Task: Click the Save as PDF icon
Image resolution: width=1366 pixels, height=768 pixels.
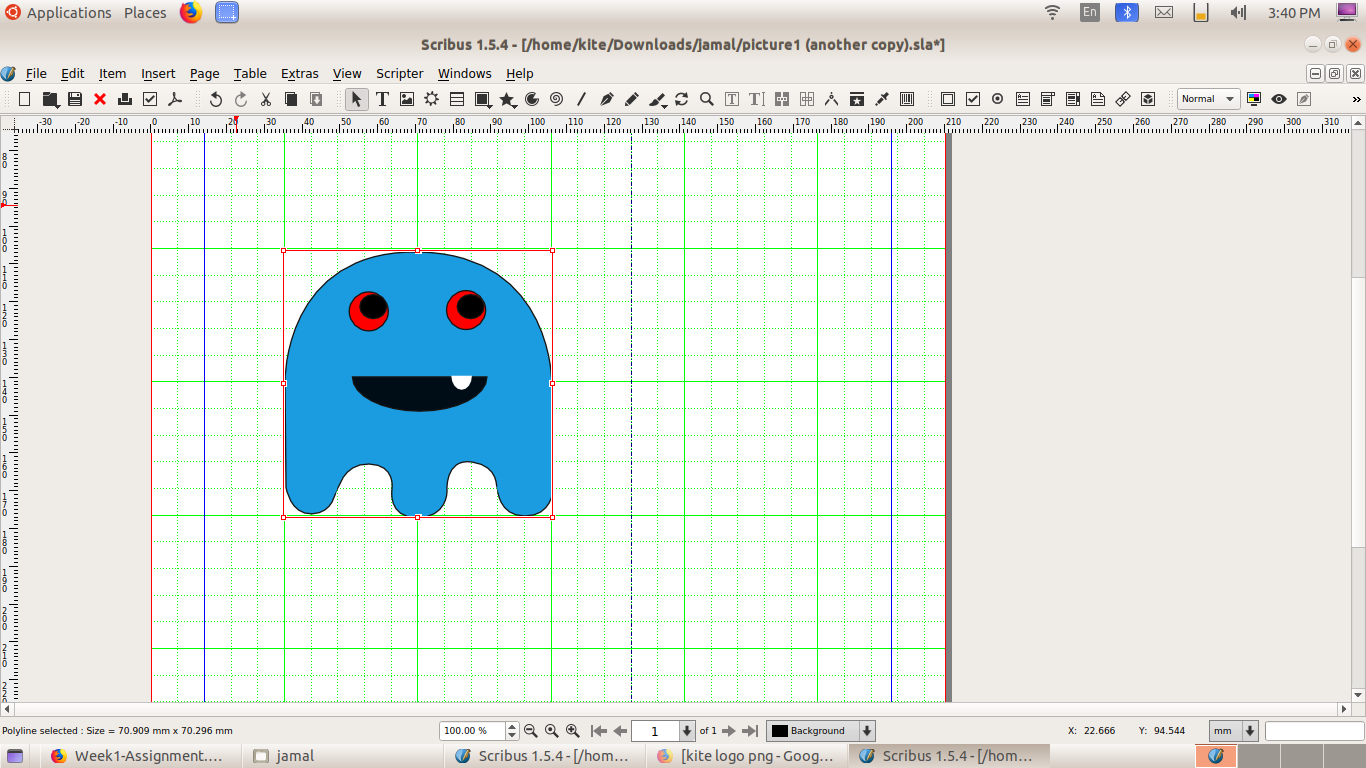Action: click(175, 99)
